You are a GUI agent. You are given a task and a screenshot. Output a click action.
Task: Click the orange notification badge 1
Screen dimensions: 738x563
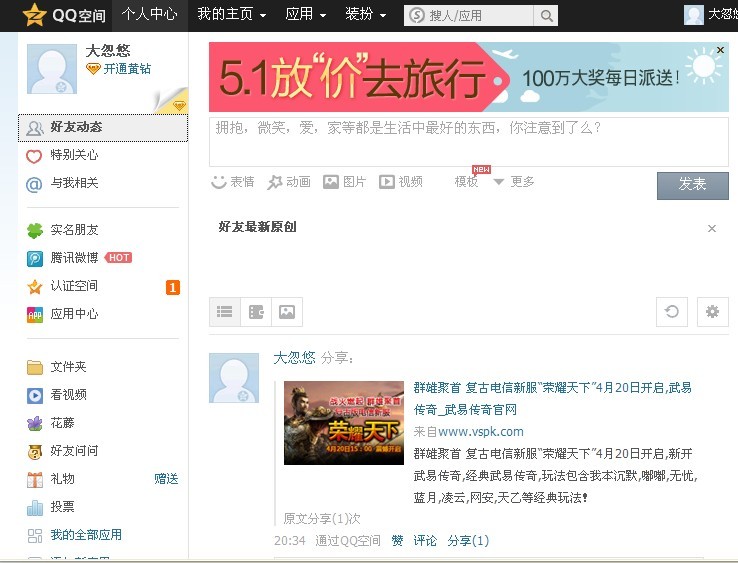coord(173,287)
